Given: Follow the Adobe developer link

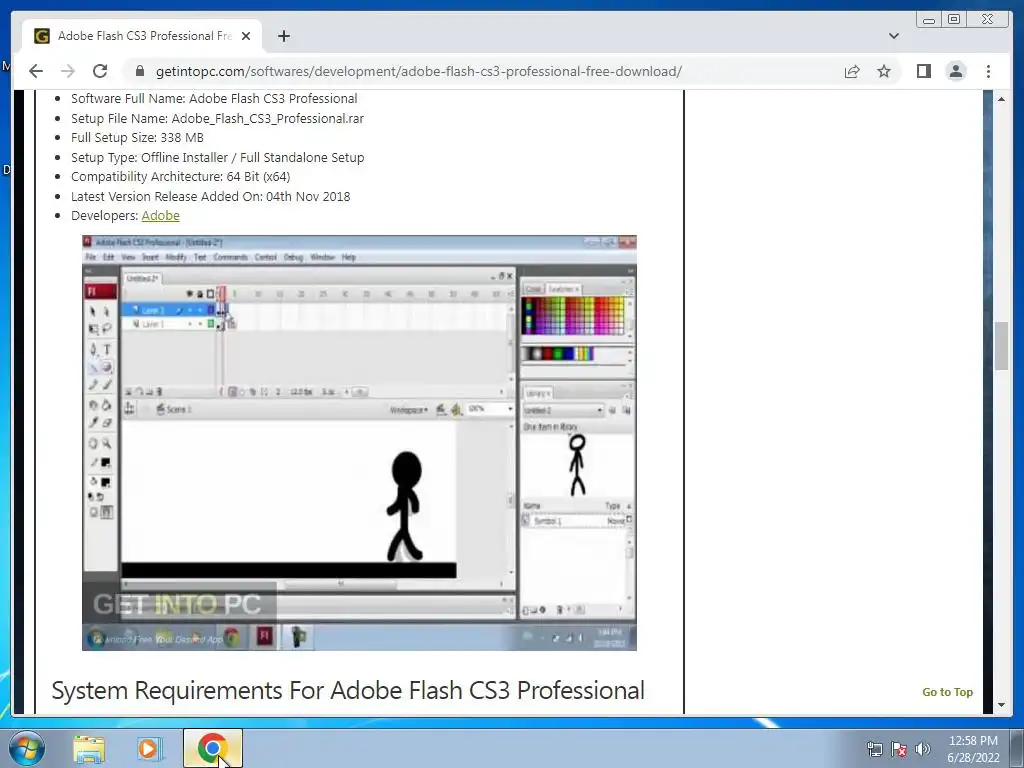Looking at the screenshot, I should pos(160,216).
